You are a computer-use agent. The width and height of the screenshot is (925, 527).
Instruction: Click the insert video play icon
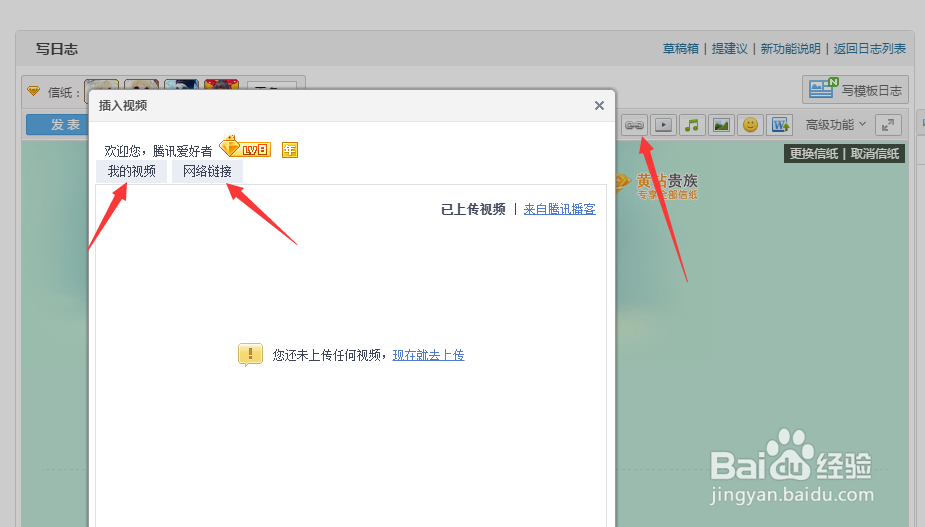(x=663, y=125)
